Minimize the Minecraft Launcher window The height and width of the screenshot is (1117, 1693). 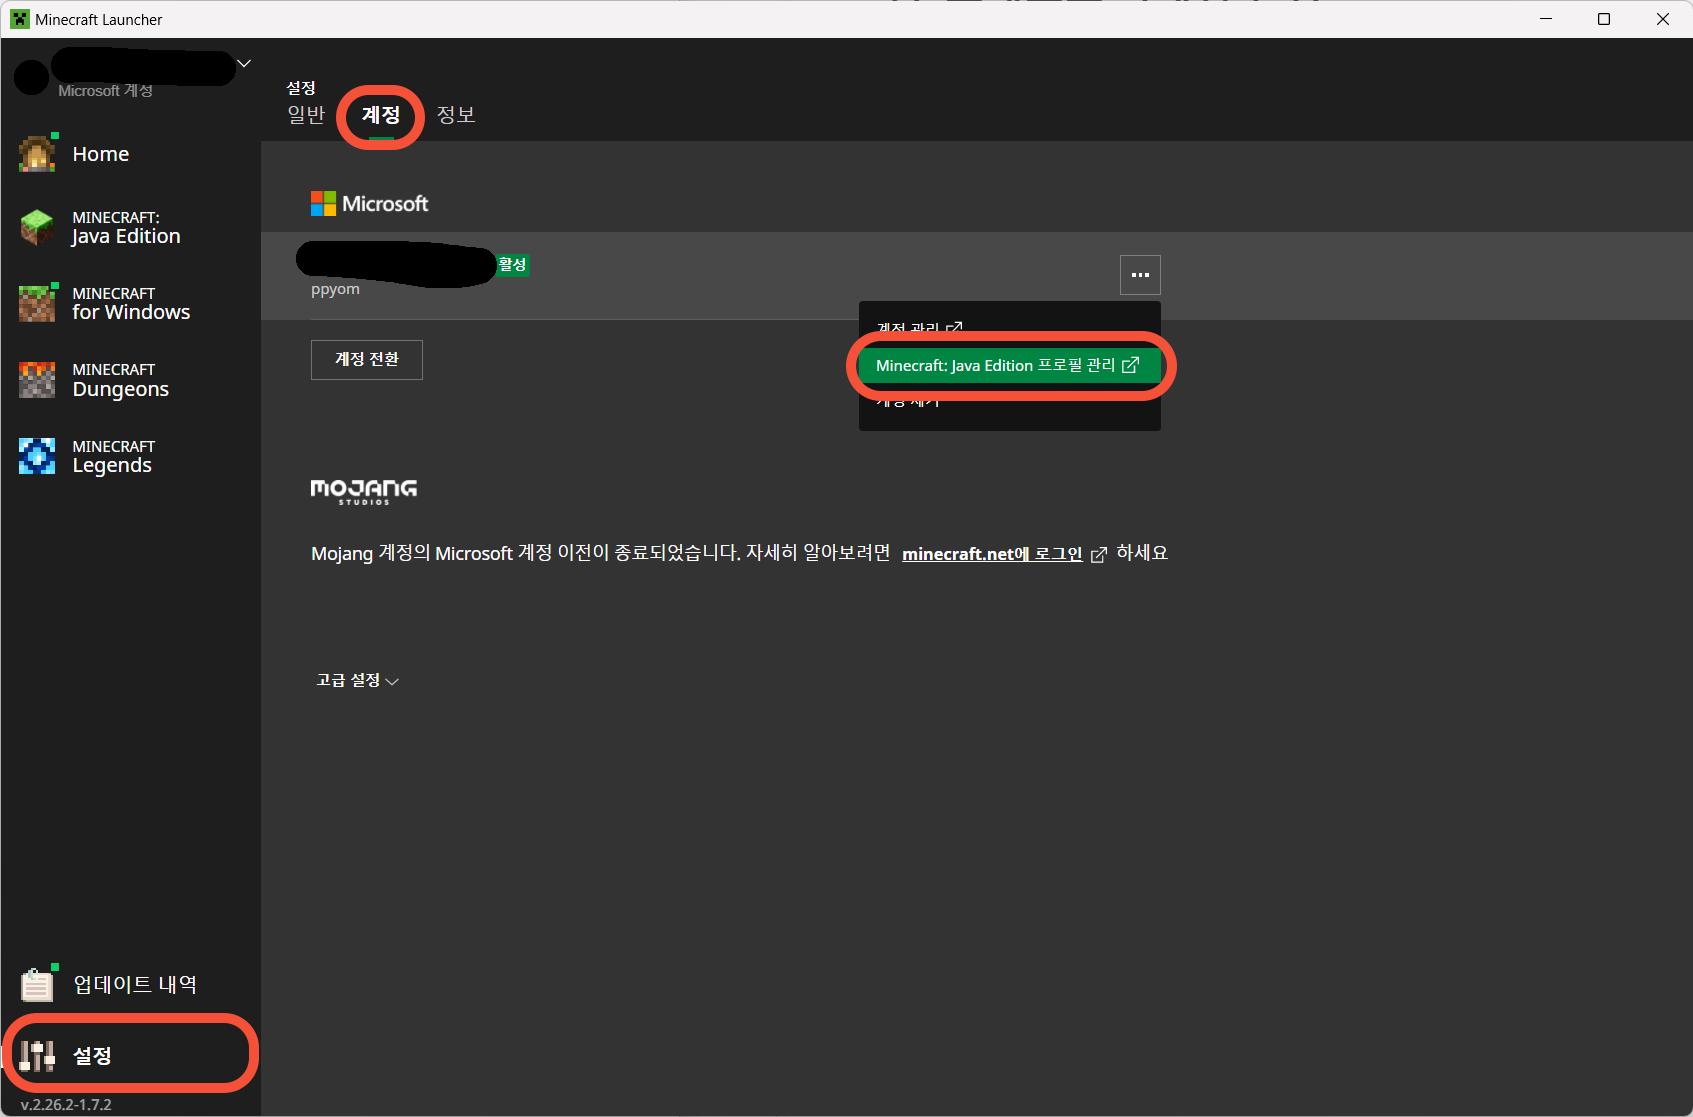pyautogui.click(x=1546, y=19)
